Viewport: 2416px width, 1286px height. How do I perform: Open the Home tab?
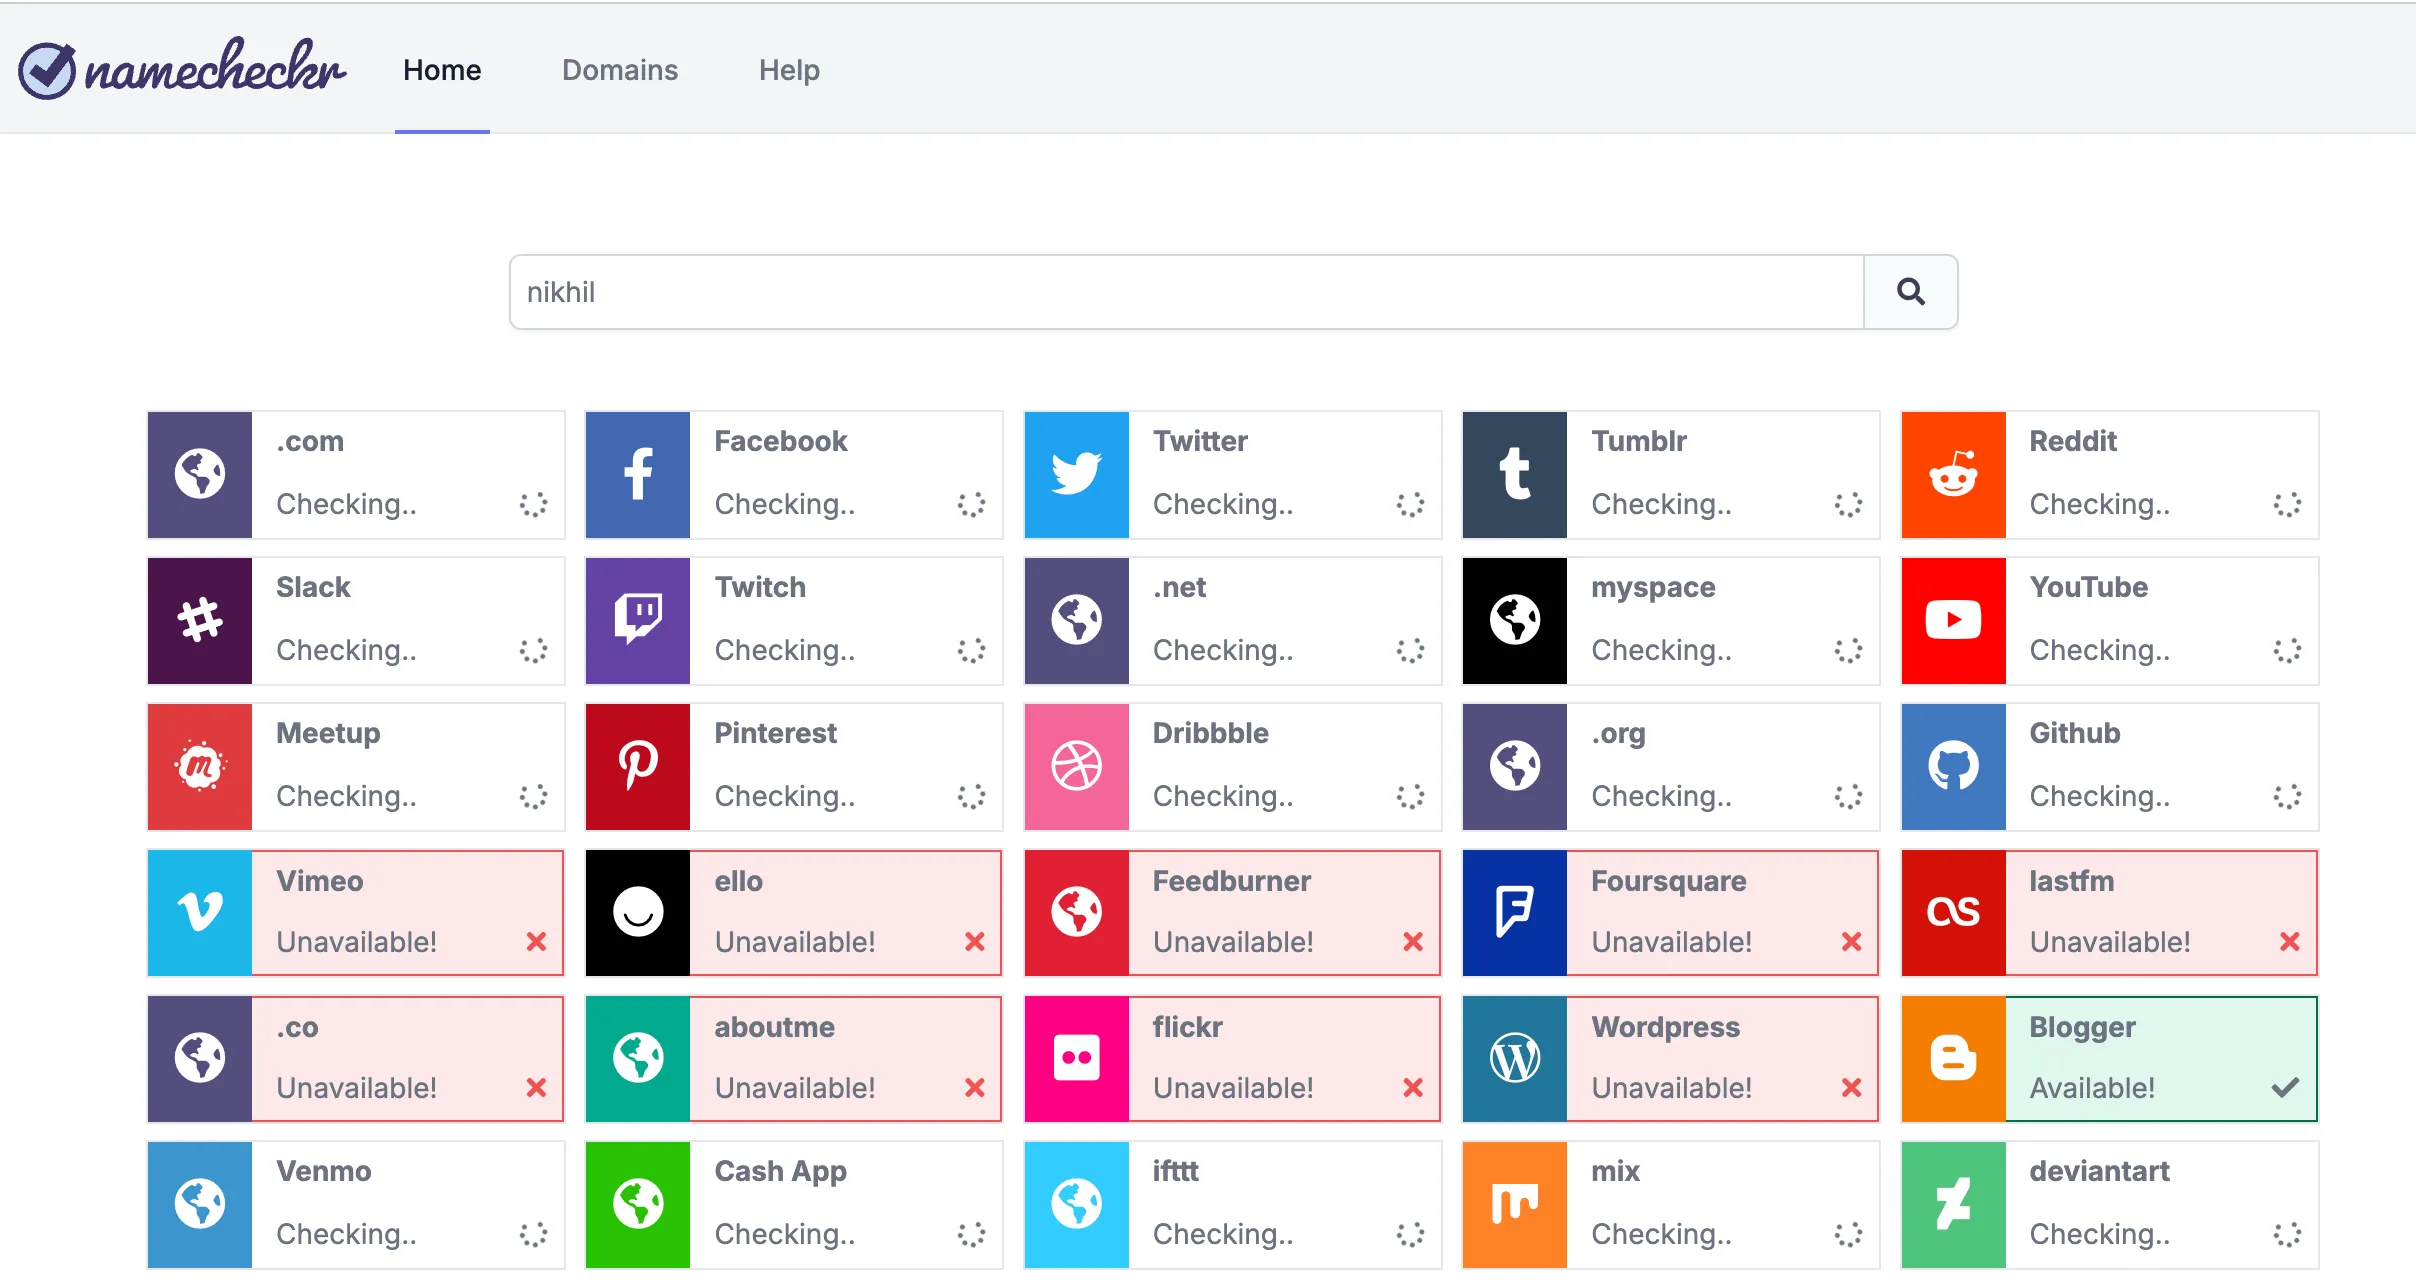(x=442, y=70)
